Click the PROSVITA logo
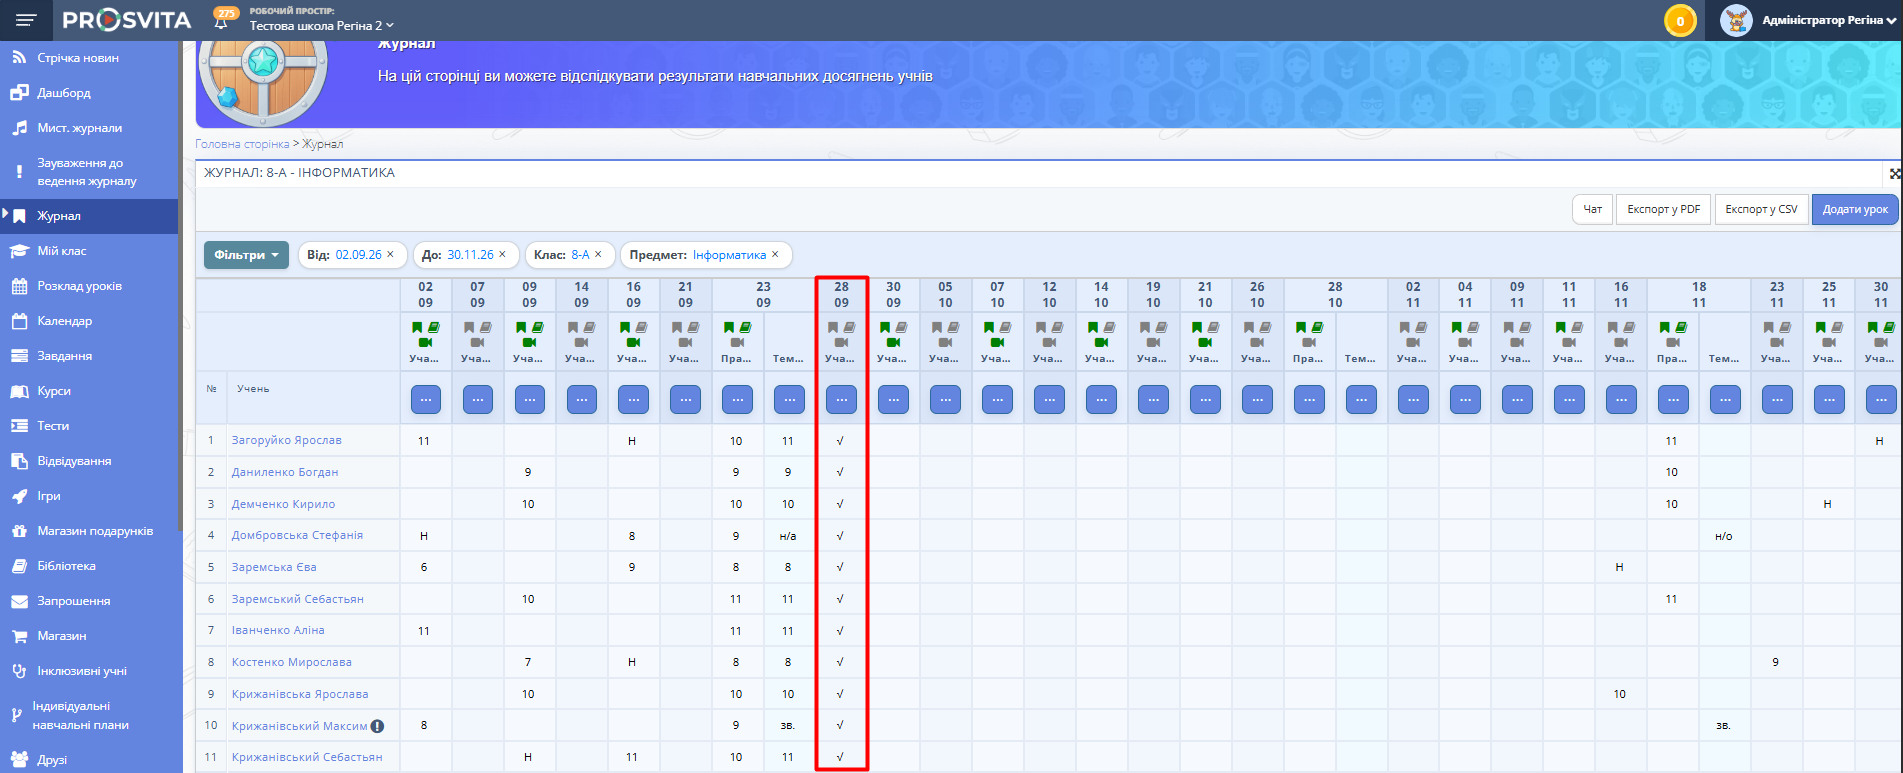Viewport: 1903px width, 773px height. 126,20
